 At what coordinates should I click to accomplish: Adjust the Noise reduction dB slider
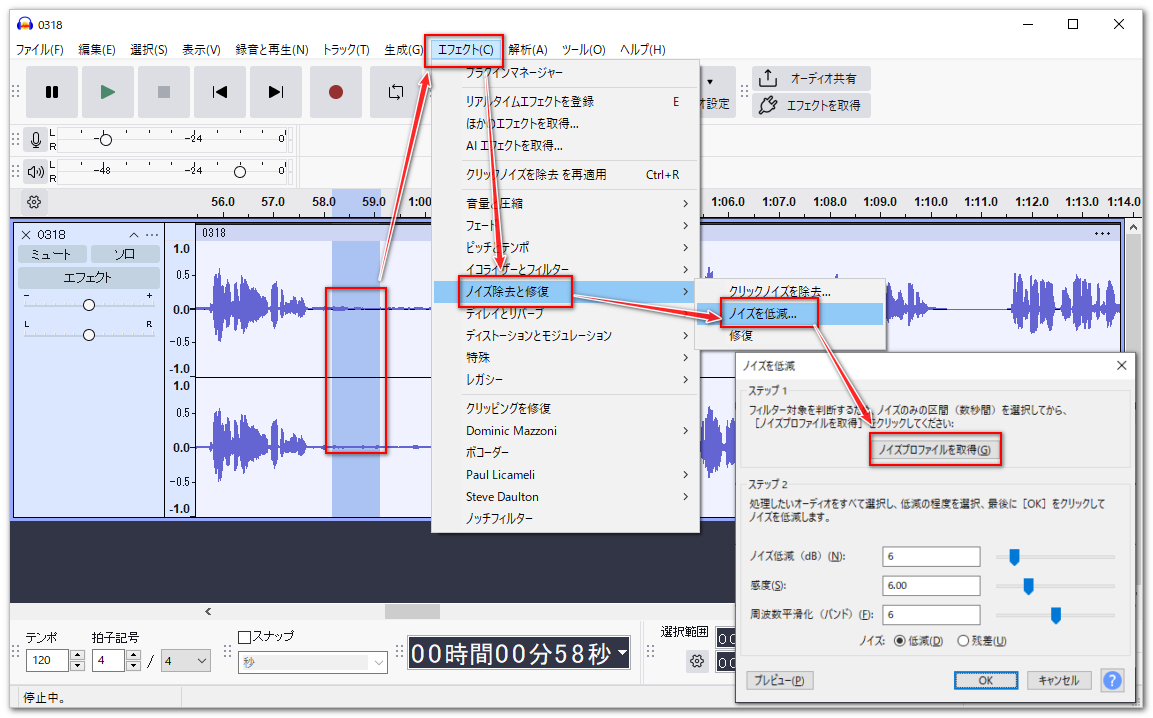click(x=1014, y=557)
